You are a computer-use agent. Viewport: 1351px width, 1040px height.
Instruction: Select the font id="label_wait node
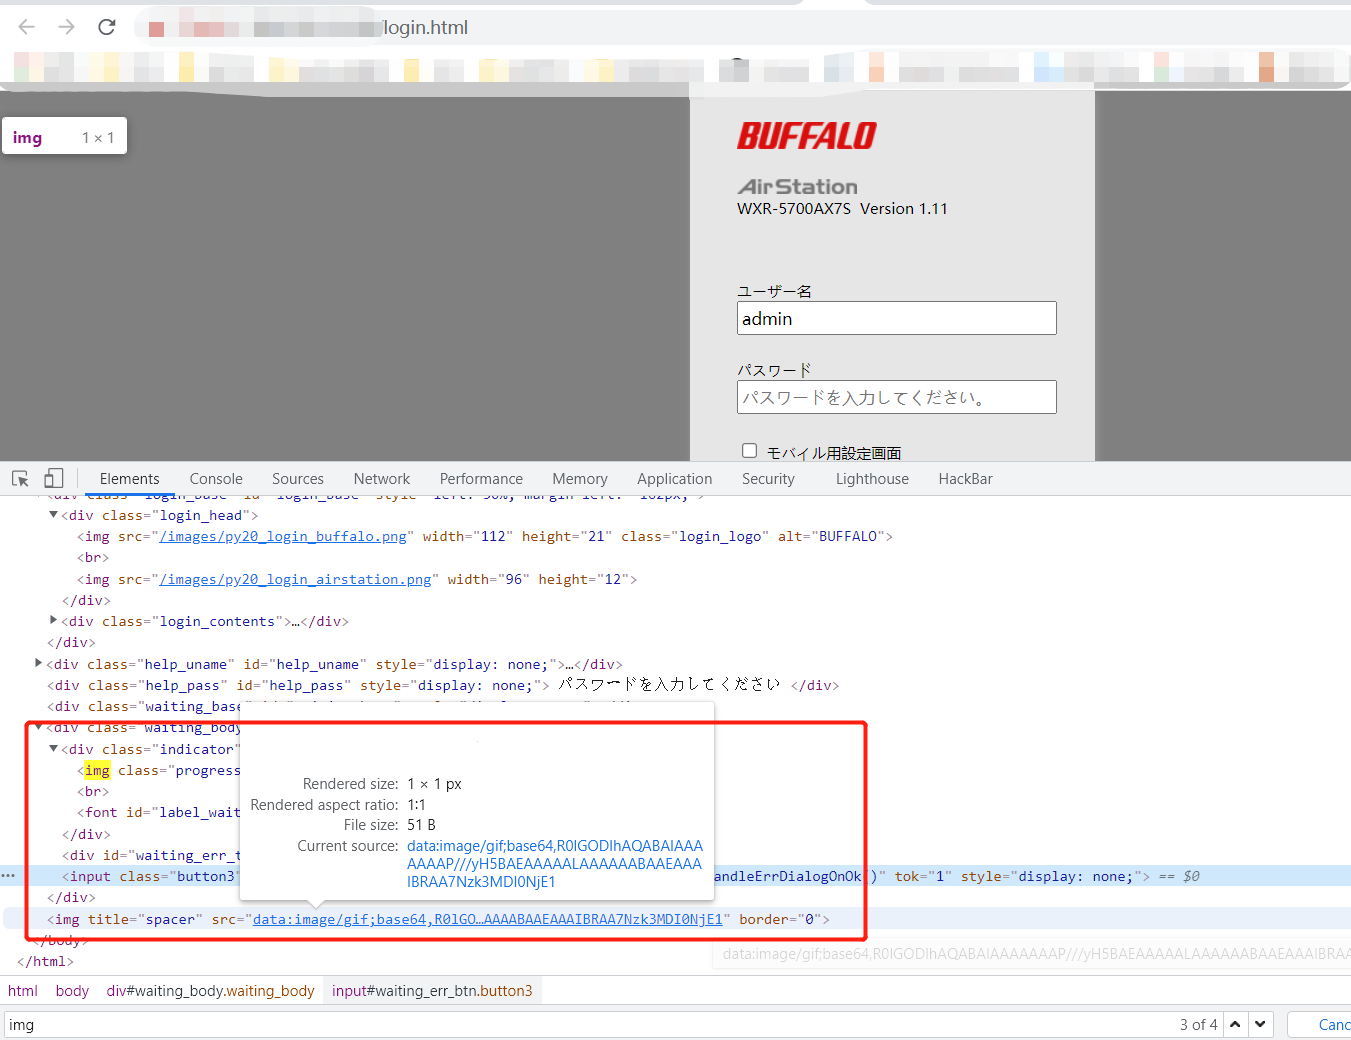click(159, 812)
